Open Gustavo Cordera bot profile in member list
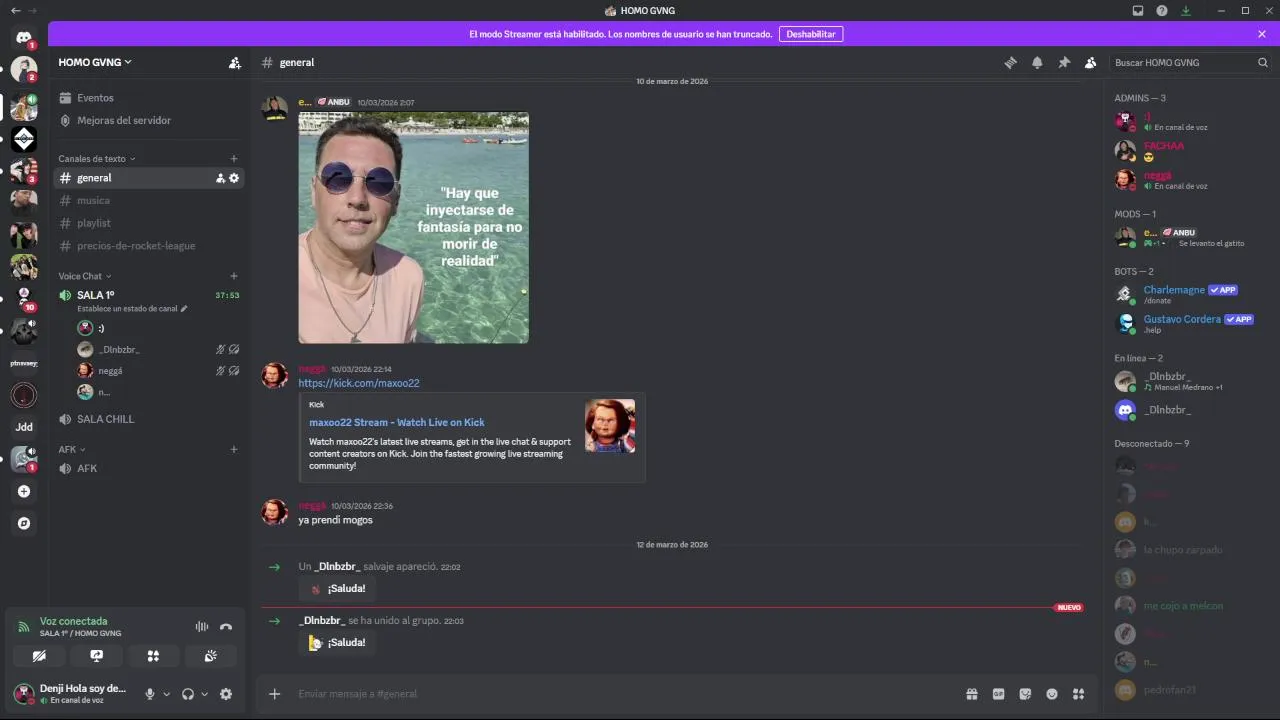 point(1190,324)
